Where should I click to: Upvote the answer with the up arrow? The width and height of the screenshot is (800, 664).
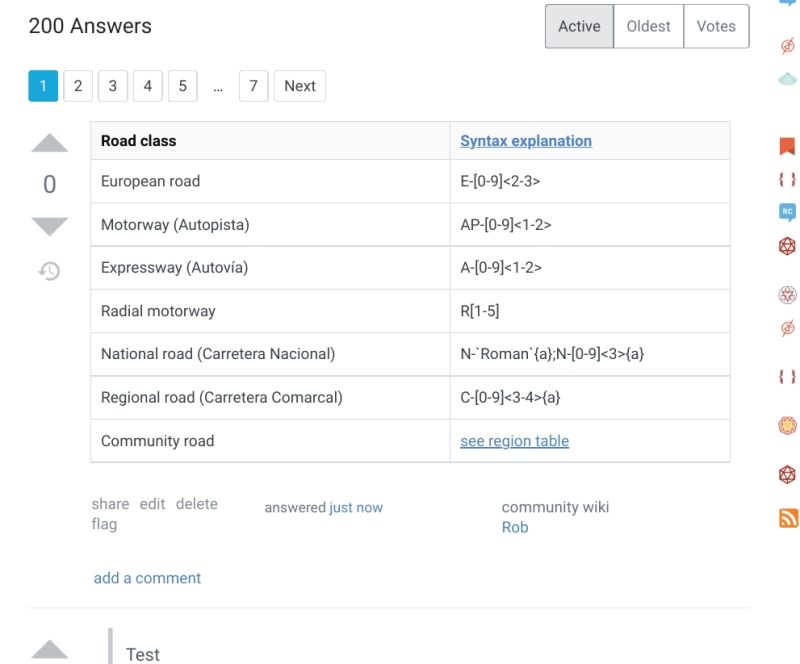click(49, 142)
